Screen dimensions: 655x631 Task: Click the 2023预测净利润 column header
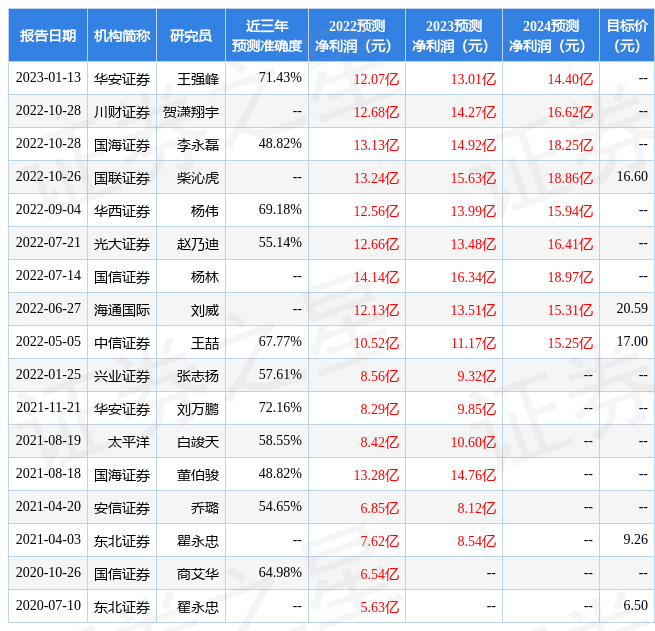pos(454,35)
